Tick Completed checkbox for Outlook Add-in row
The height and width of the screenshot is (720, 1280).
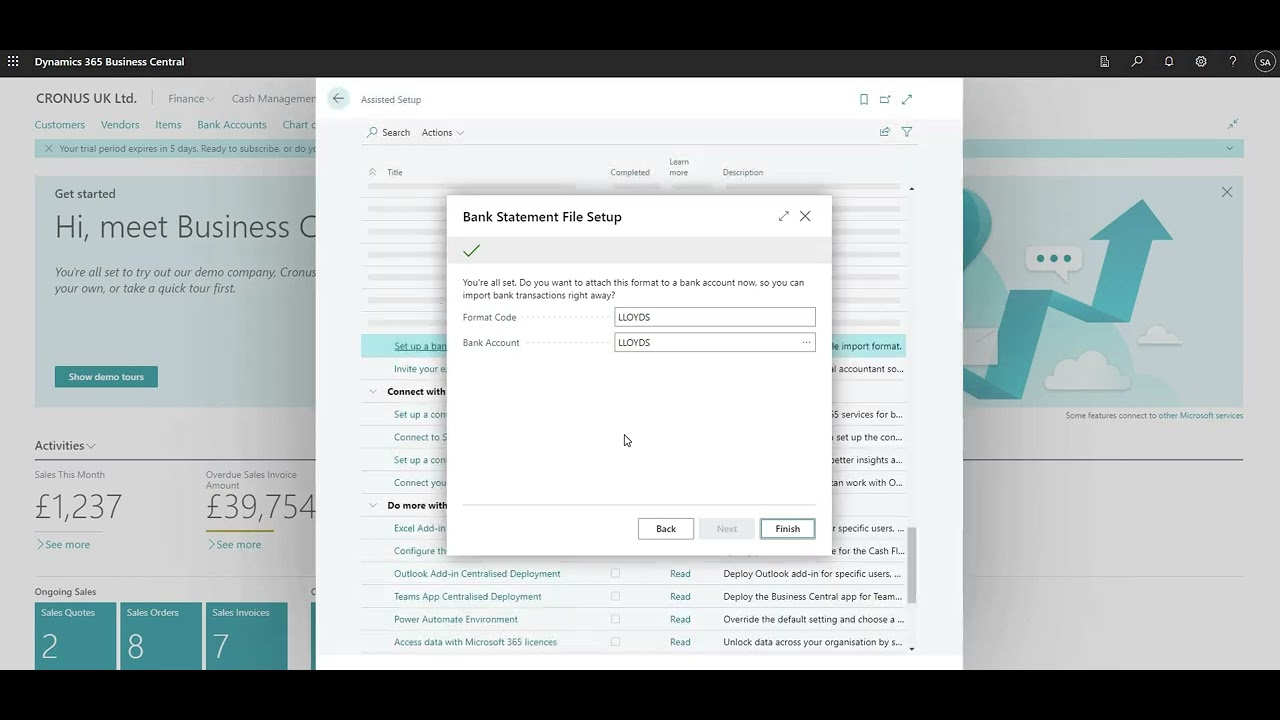[x=615, y=574]
